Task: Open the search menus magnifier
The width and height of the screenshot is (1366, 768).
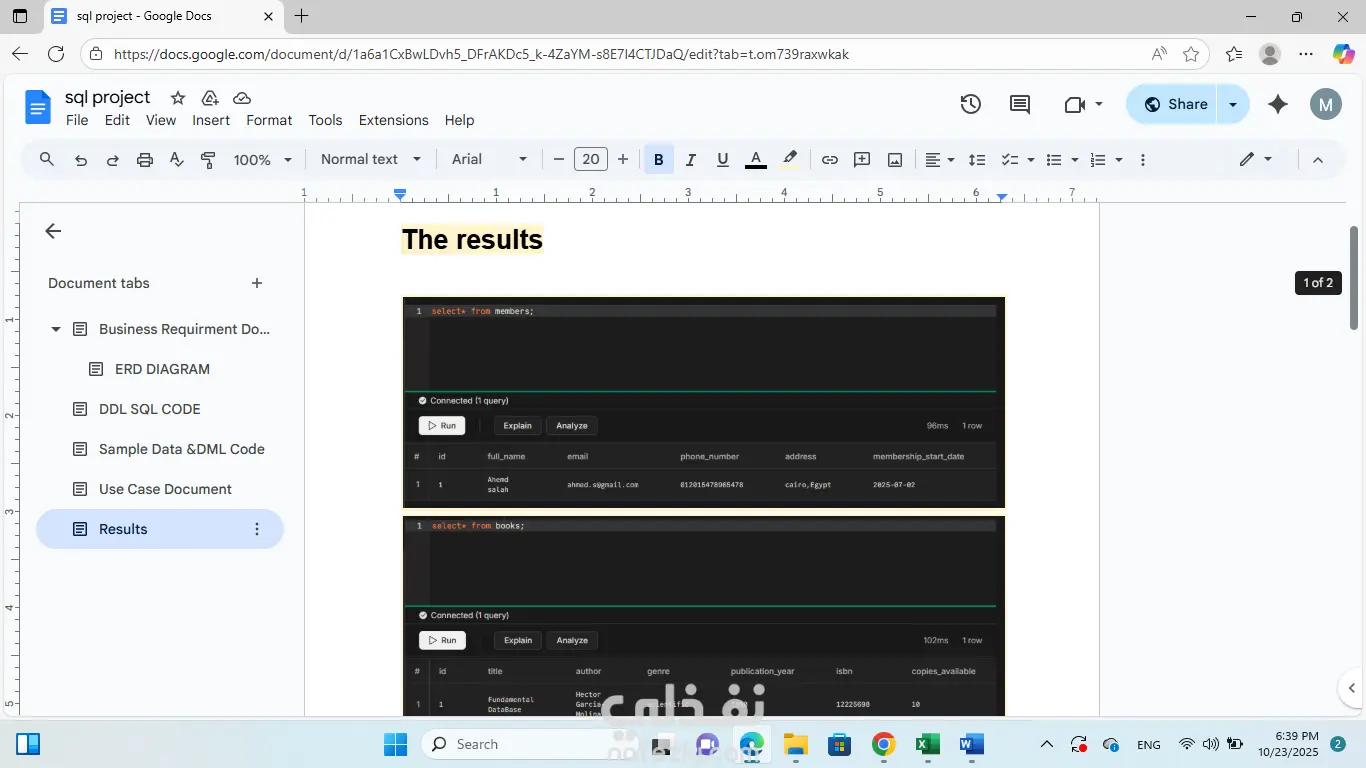Action: (47, 159)
